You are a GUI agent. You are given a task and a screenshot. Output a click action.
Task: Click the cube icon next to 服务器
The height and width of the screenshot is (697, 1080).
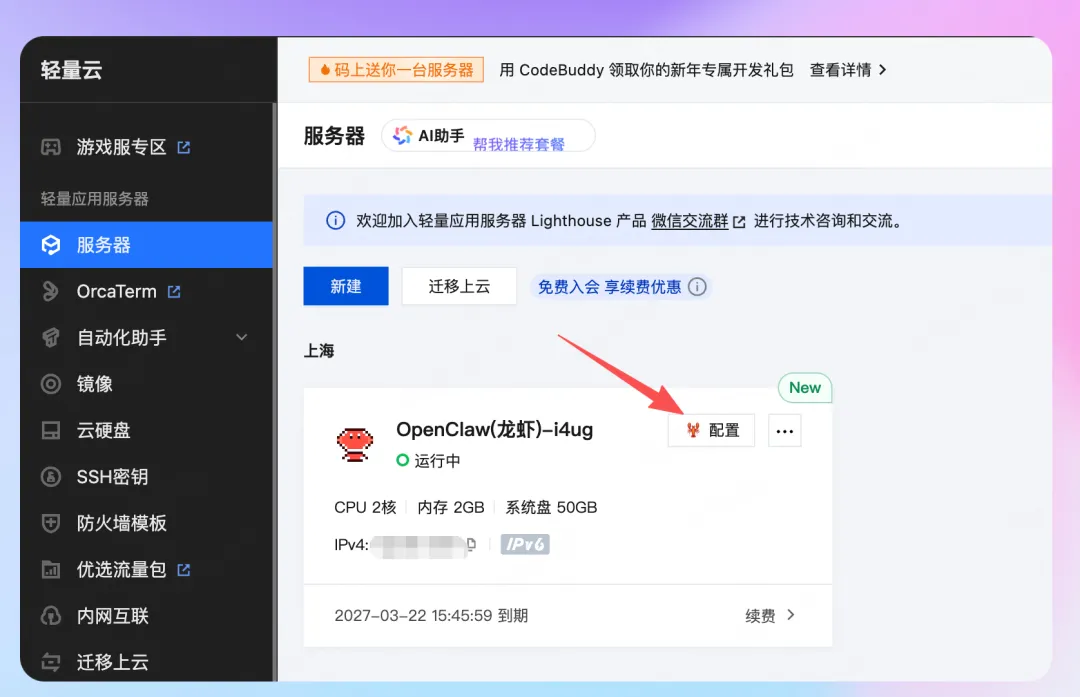(51, 245)
